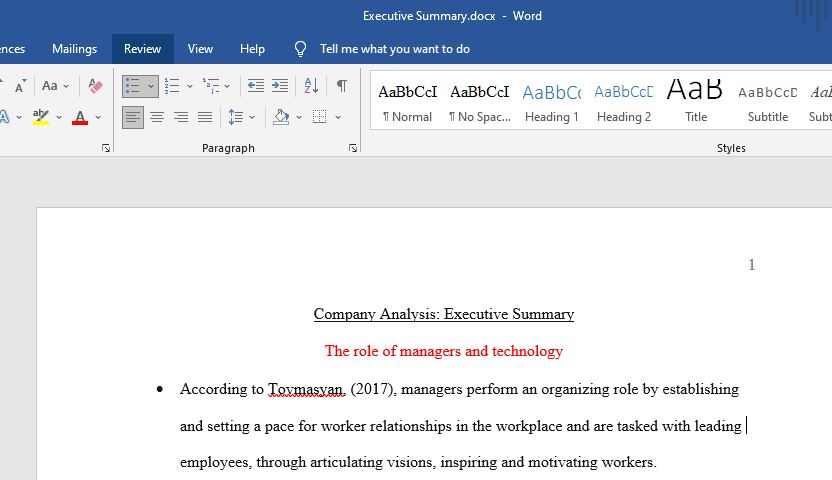The image size is (832, 480).
Task: Open the bullet library dropdown arrow
Action: point(151,86)
